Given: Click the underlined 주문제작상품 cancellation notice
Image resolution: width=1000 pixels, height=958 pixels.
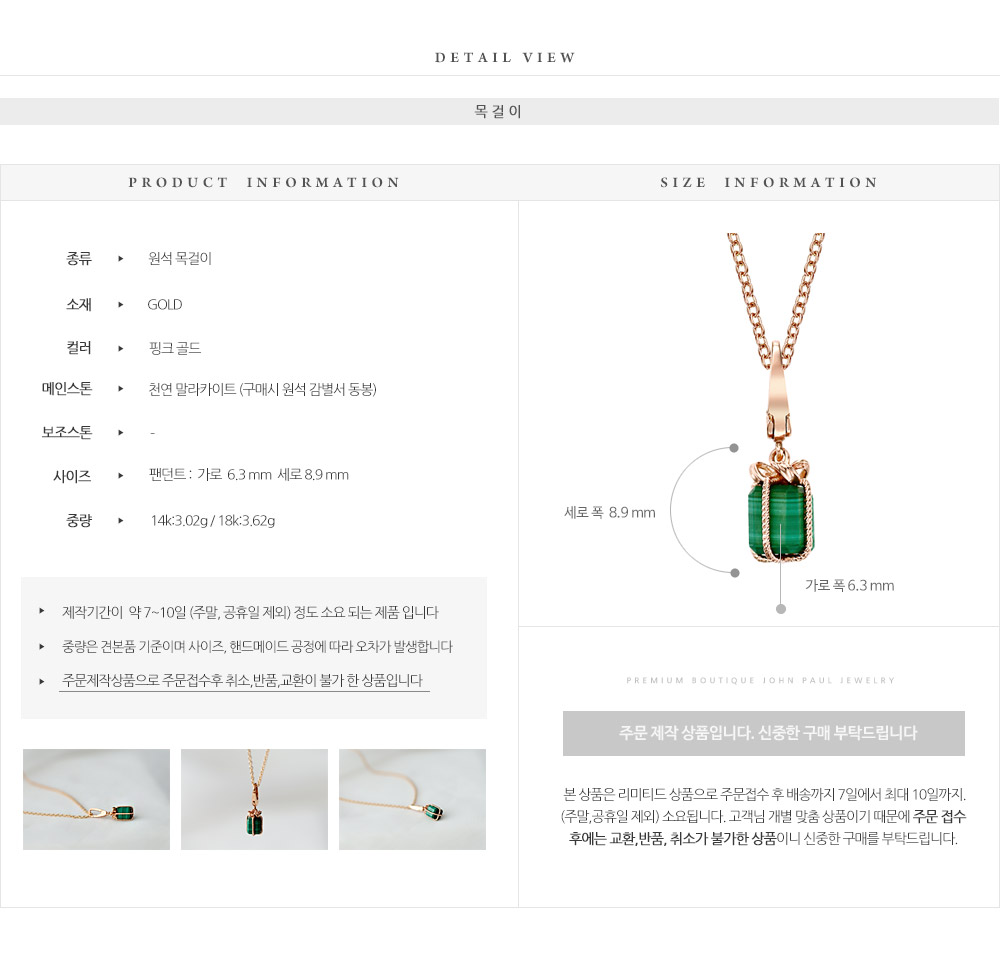Looking at the screenshot, I should 243,681.
